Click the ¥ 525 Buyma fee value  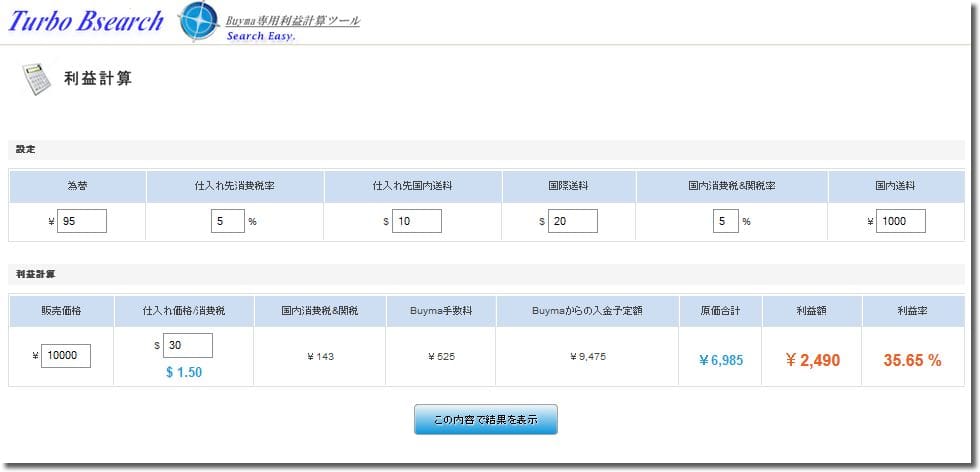pyautogui.click(x=441, y=356)
